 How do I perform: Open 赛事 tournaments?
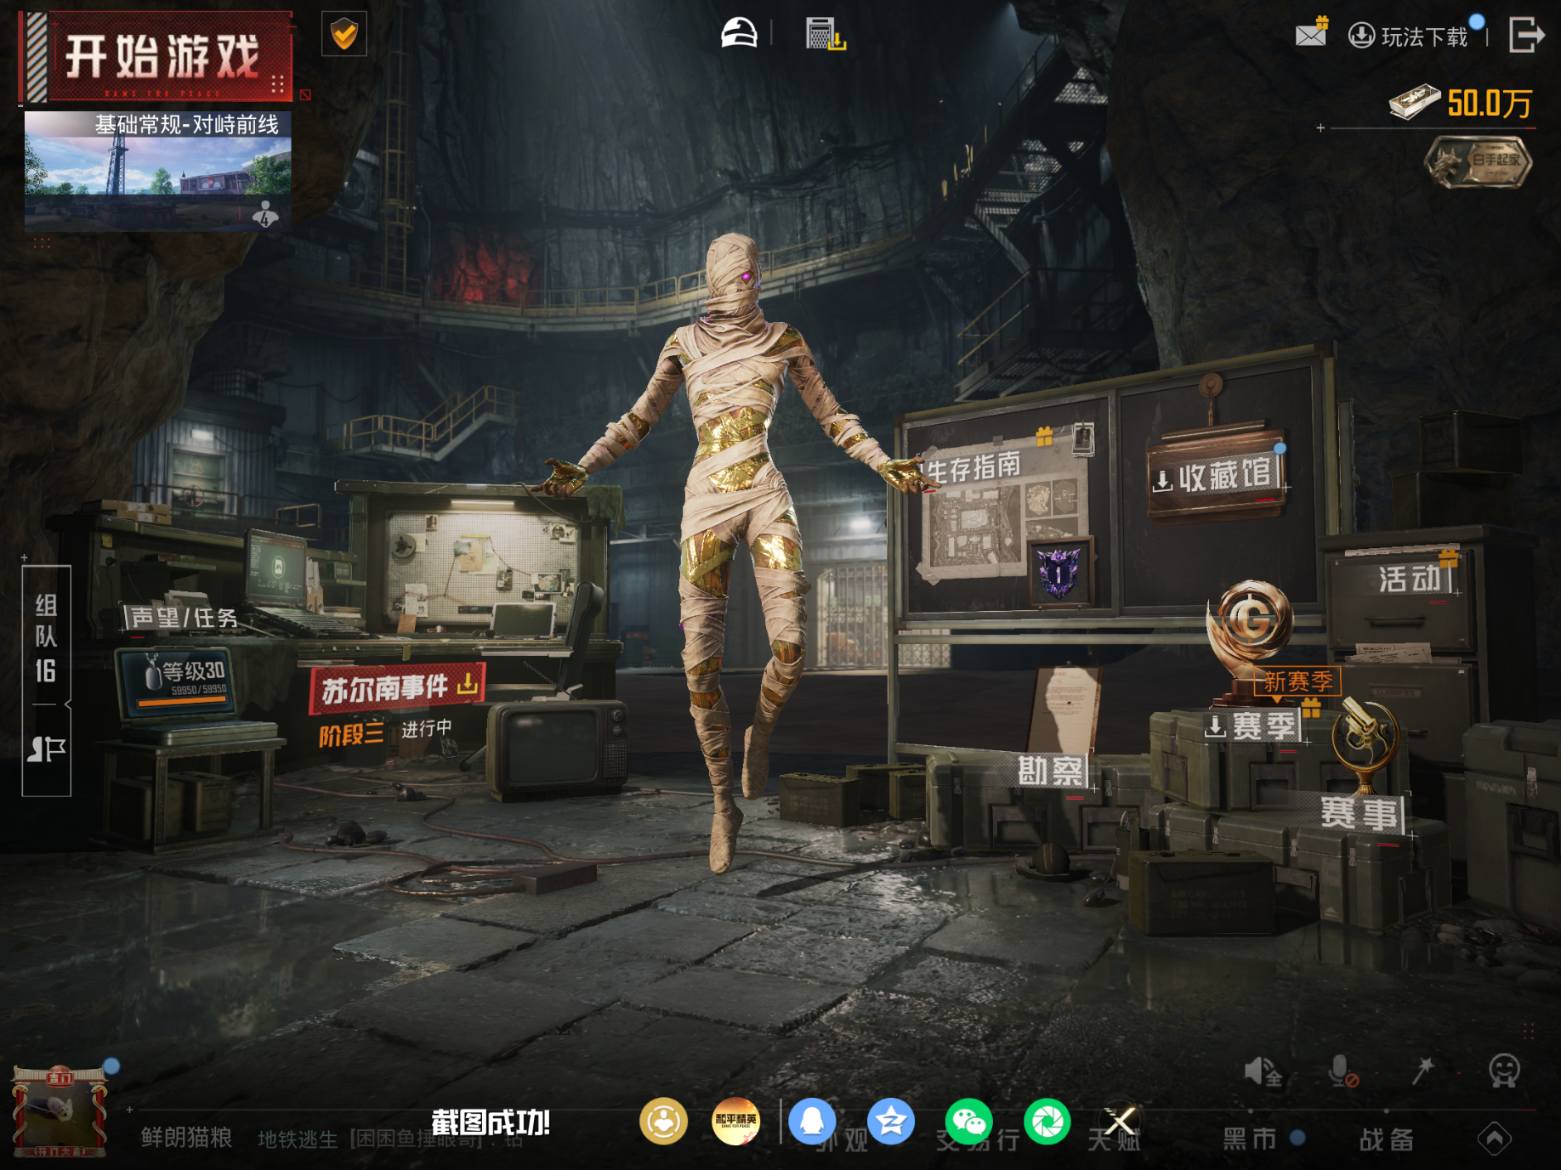coord(1359,814)
